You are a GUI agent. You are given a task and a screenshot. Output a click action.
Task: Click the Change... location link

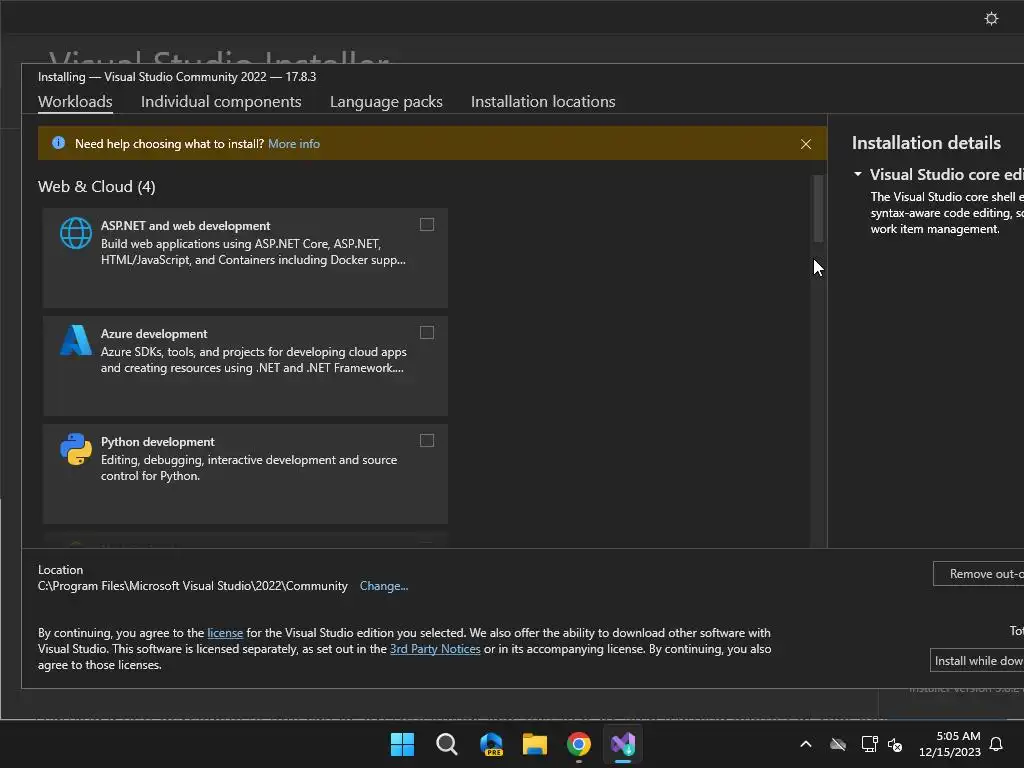click(x=383, y=586)
